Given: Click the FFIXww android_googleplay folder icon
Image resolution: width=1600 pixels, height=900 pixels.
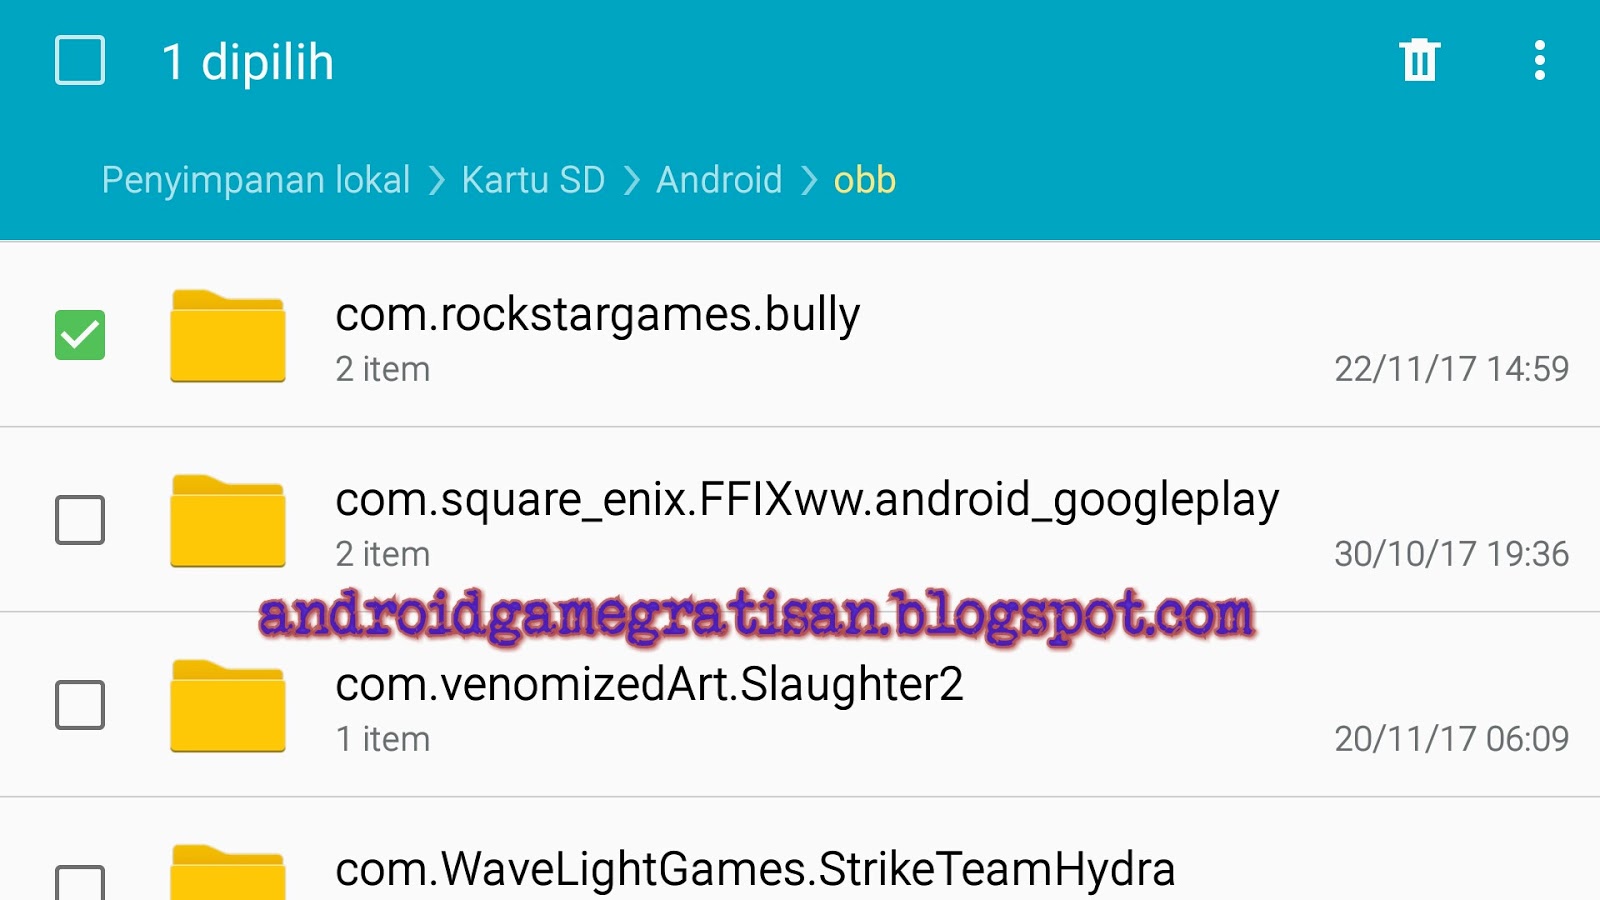Looking at the screenshot, I should click(x=228, y=521).
